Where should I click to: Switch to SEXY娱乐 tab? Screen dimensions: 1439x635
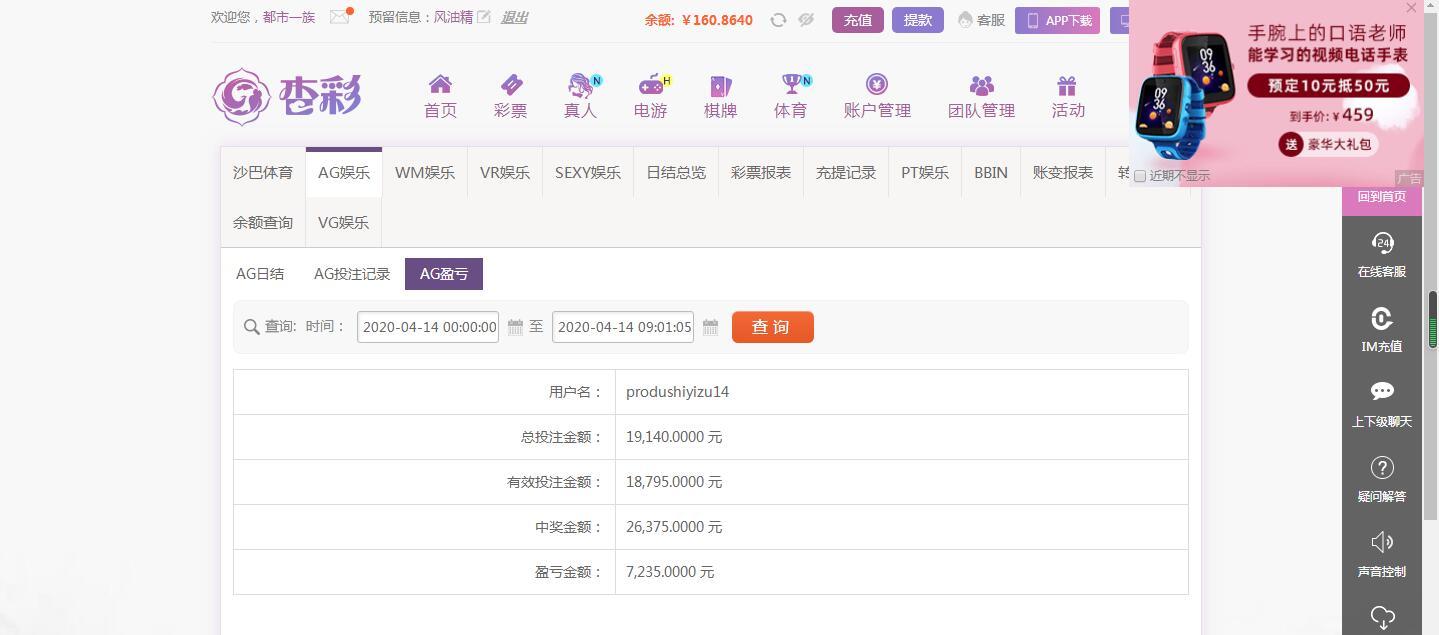click(588, 173)
